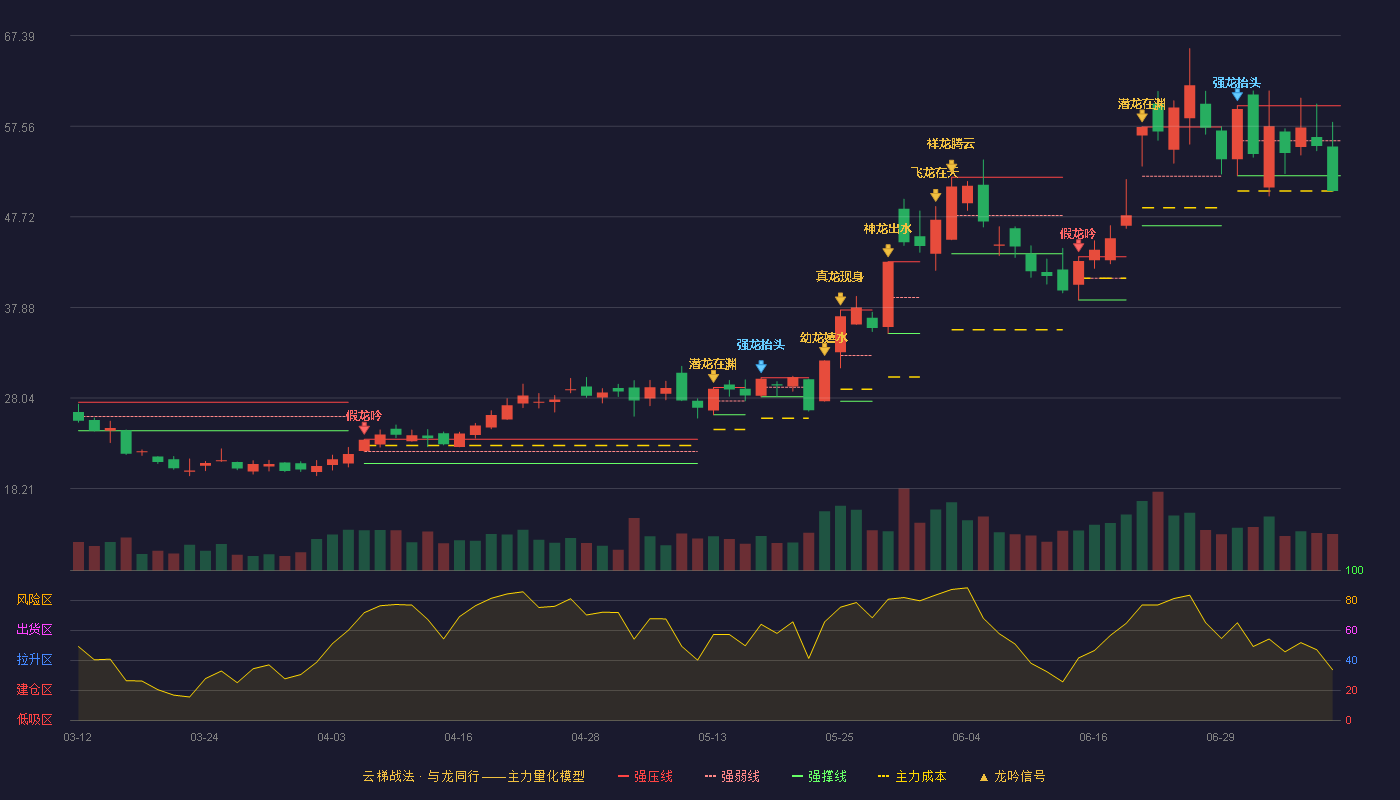1400x800 pixels.
Task: Click the 建仓区 zone label
Action: (x=34, y=690)
